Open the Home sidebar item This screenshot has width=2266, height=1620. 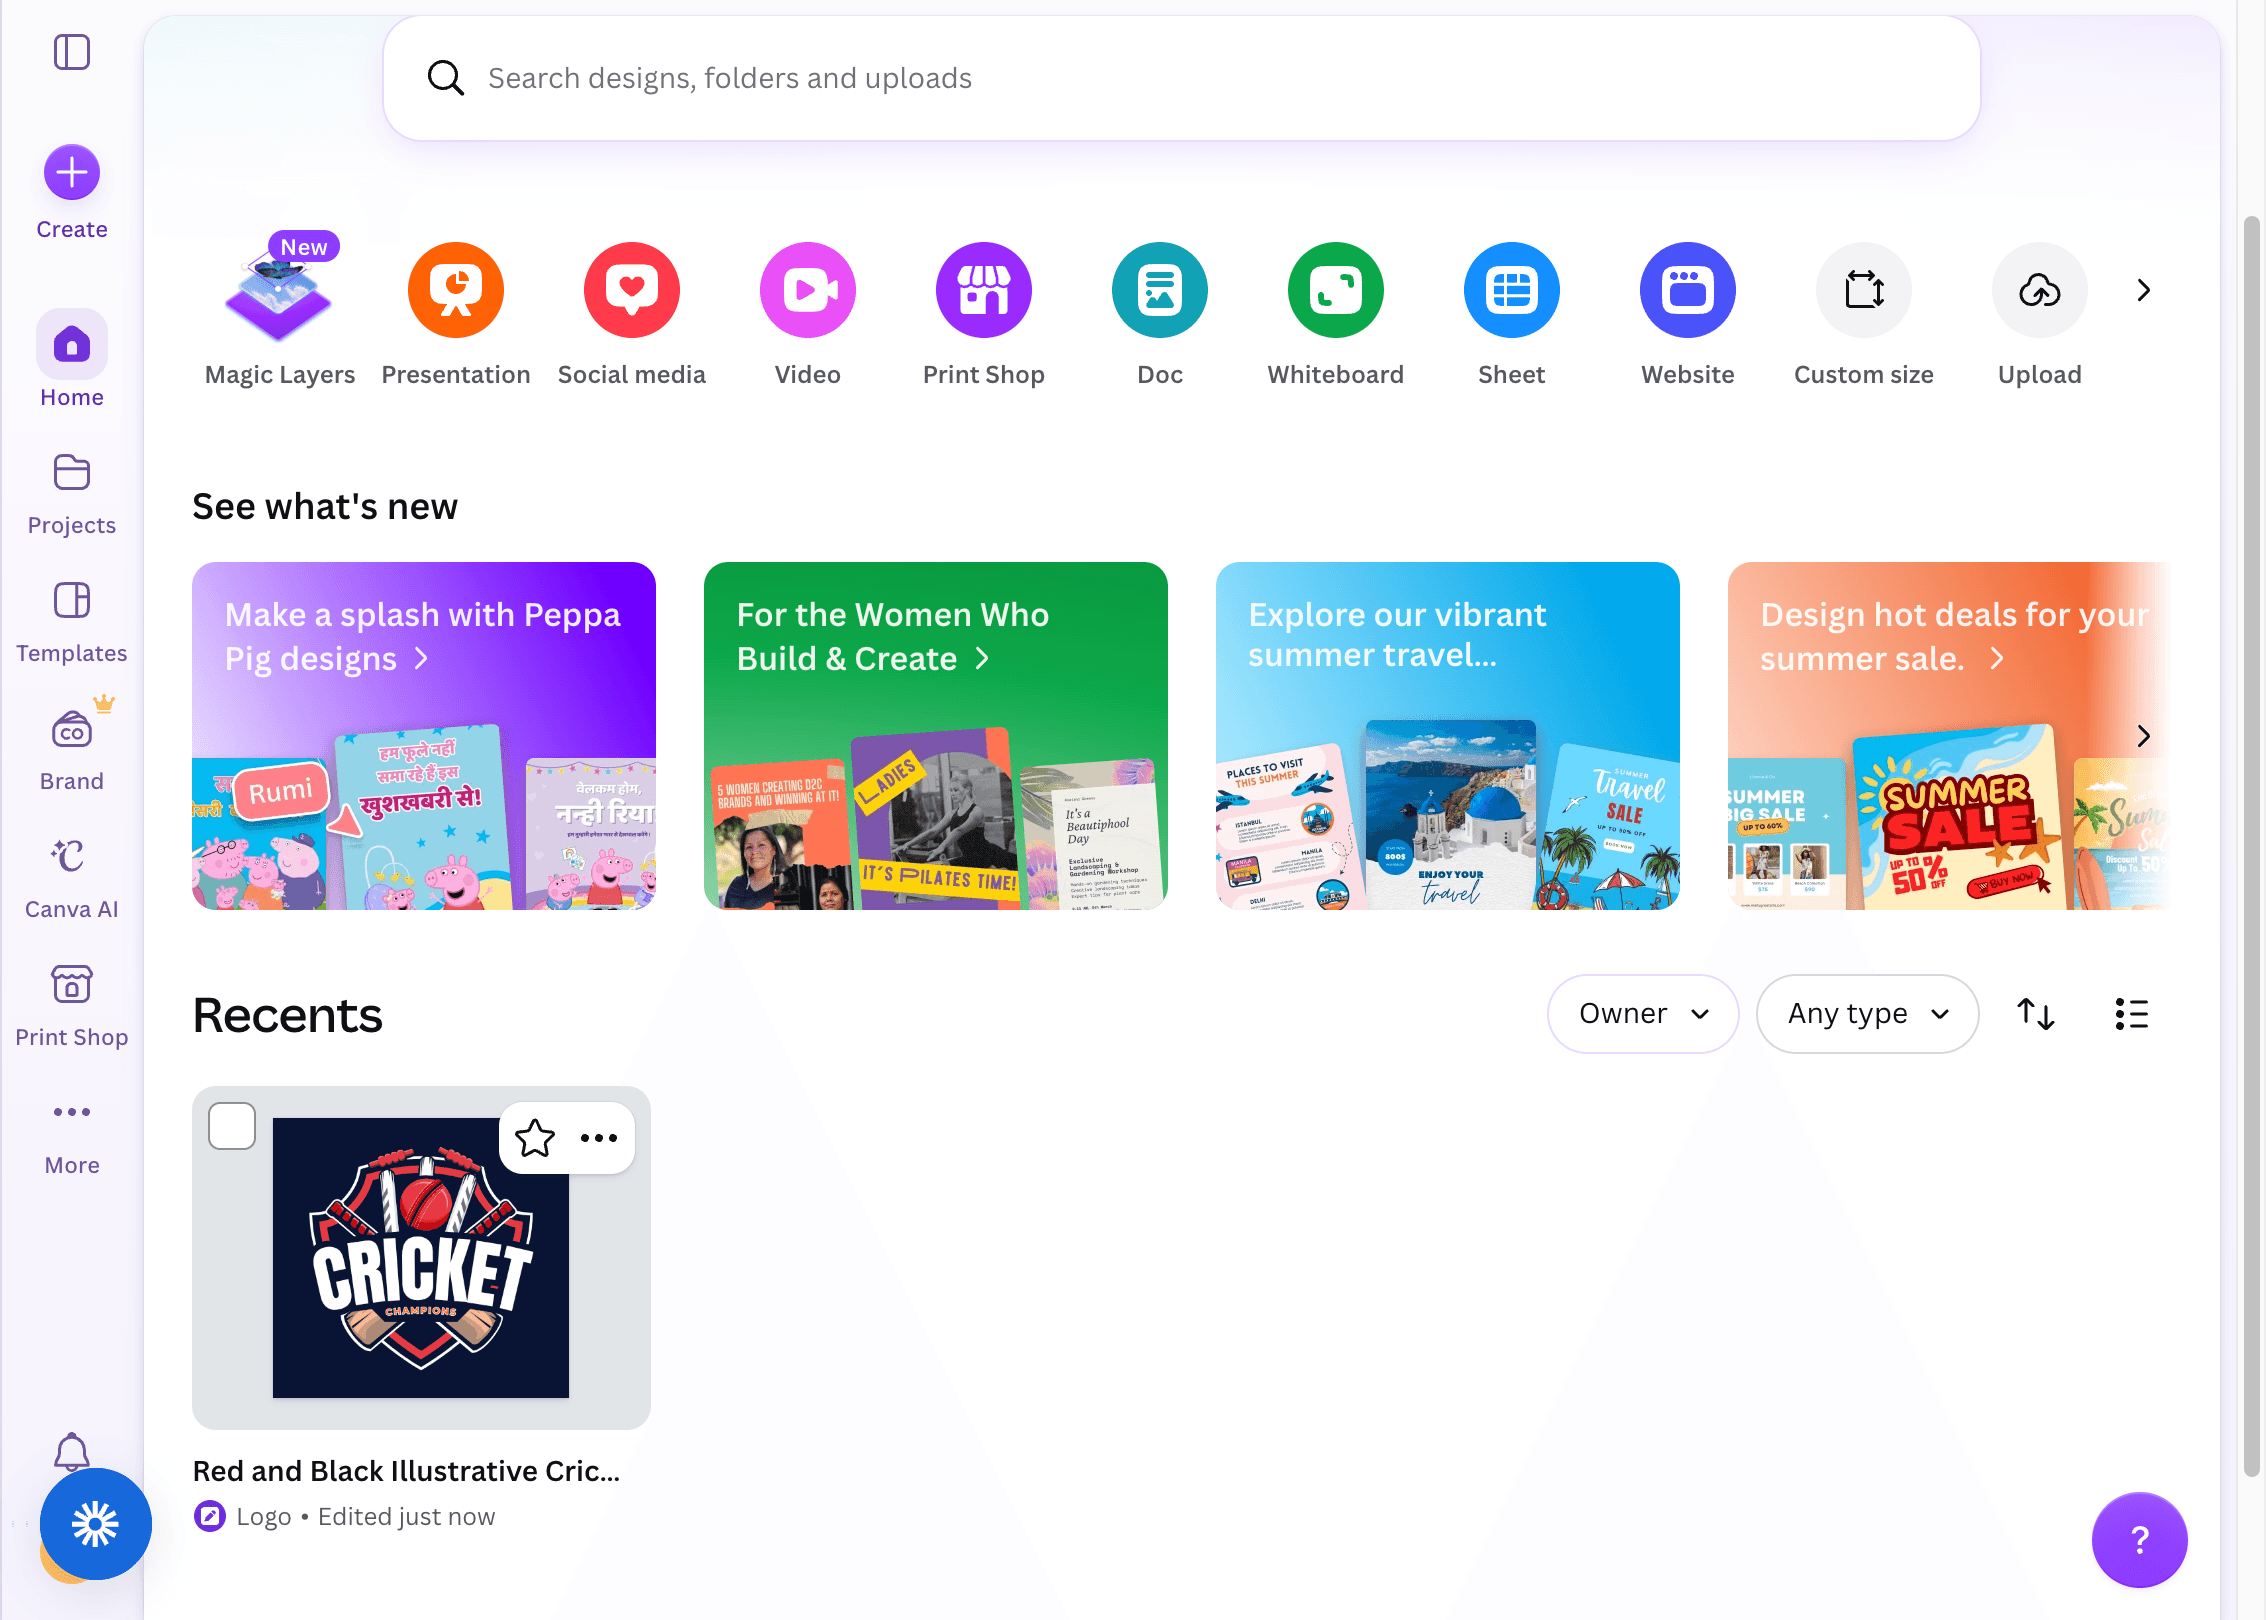point(72,360)
